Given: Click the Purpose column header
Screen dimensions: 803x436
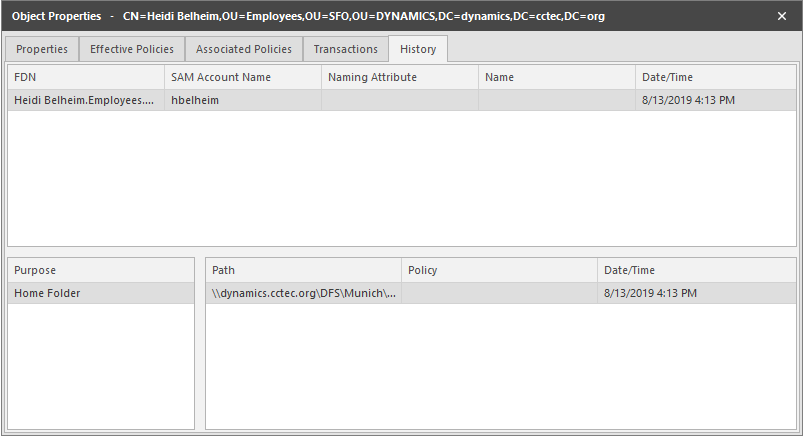Looking at the screenshot, I should (101, 270).
